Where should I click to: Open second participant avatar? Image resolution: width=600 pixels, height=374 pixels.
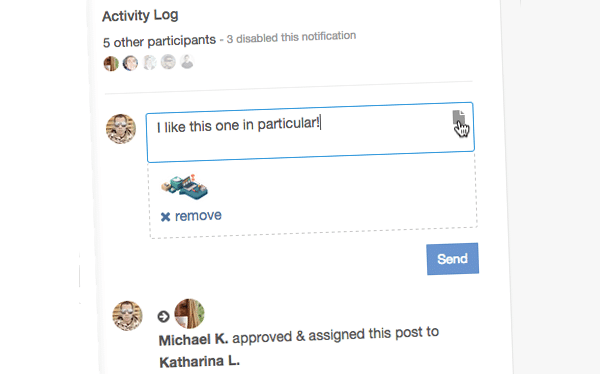(x=130, y=63)
